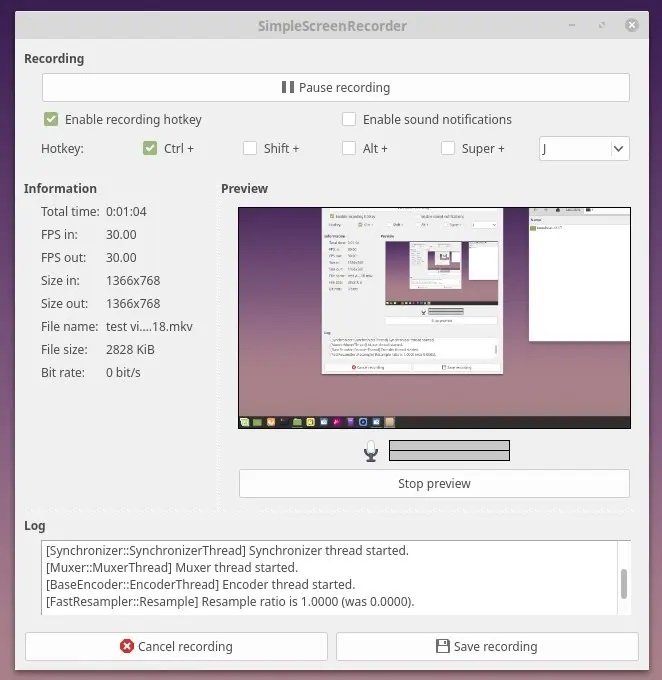Click the pause bars icon in Pause recording
The height and width of the screenshot is (680, 662).
click(288, 87)
